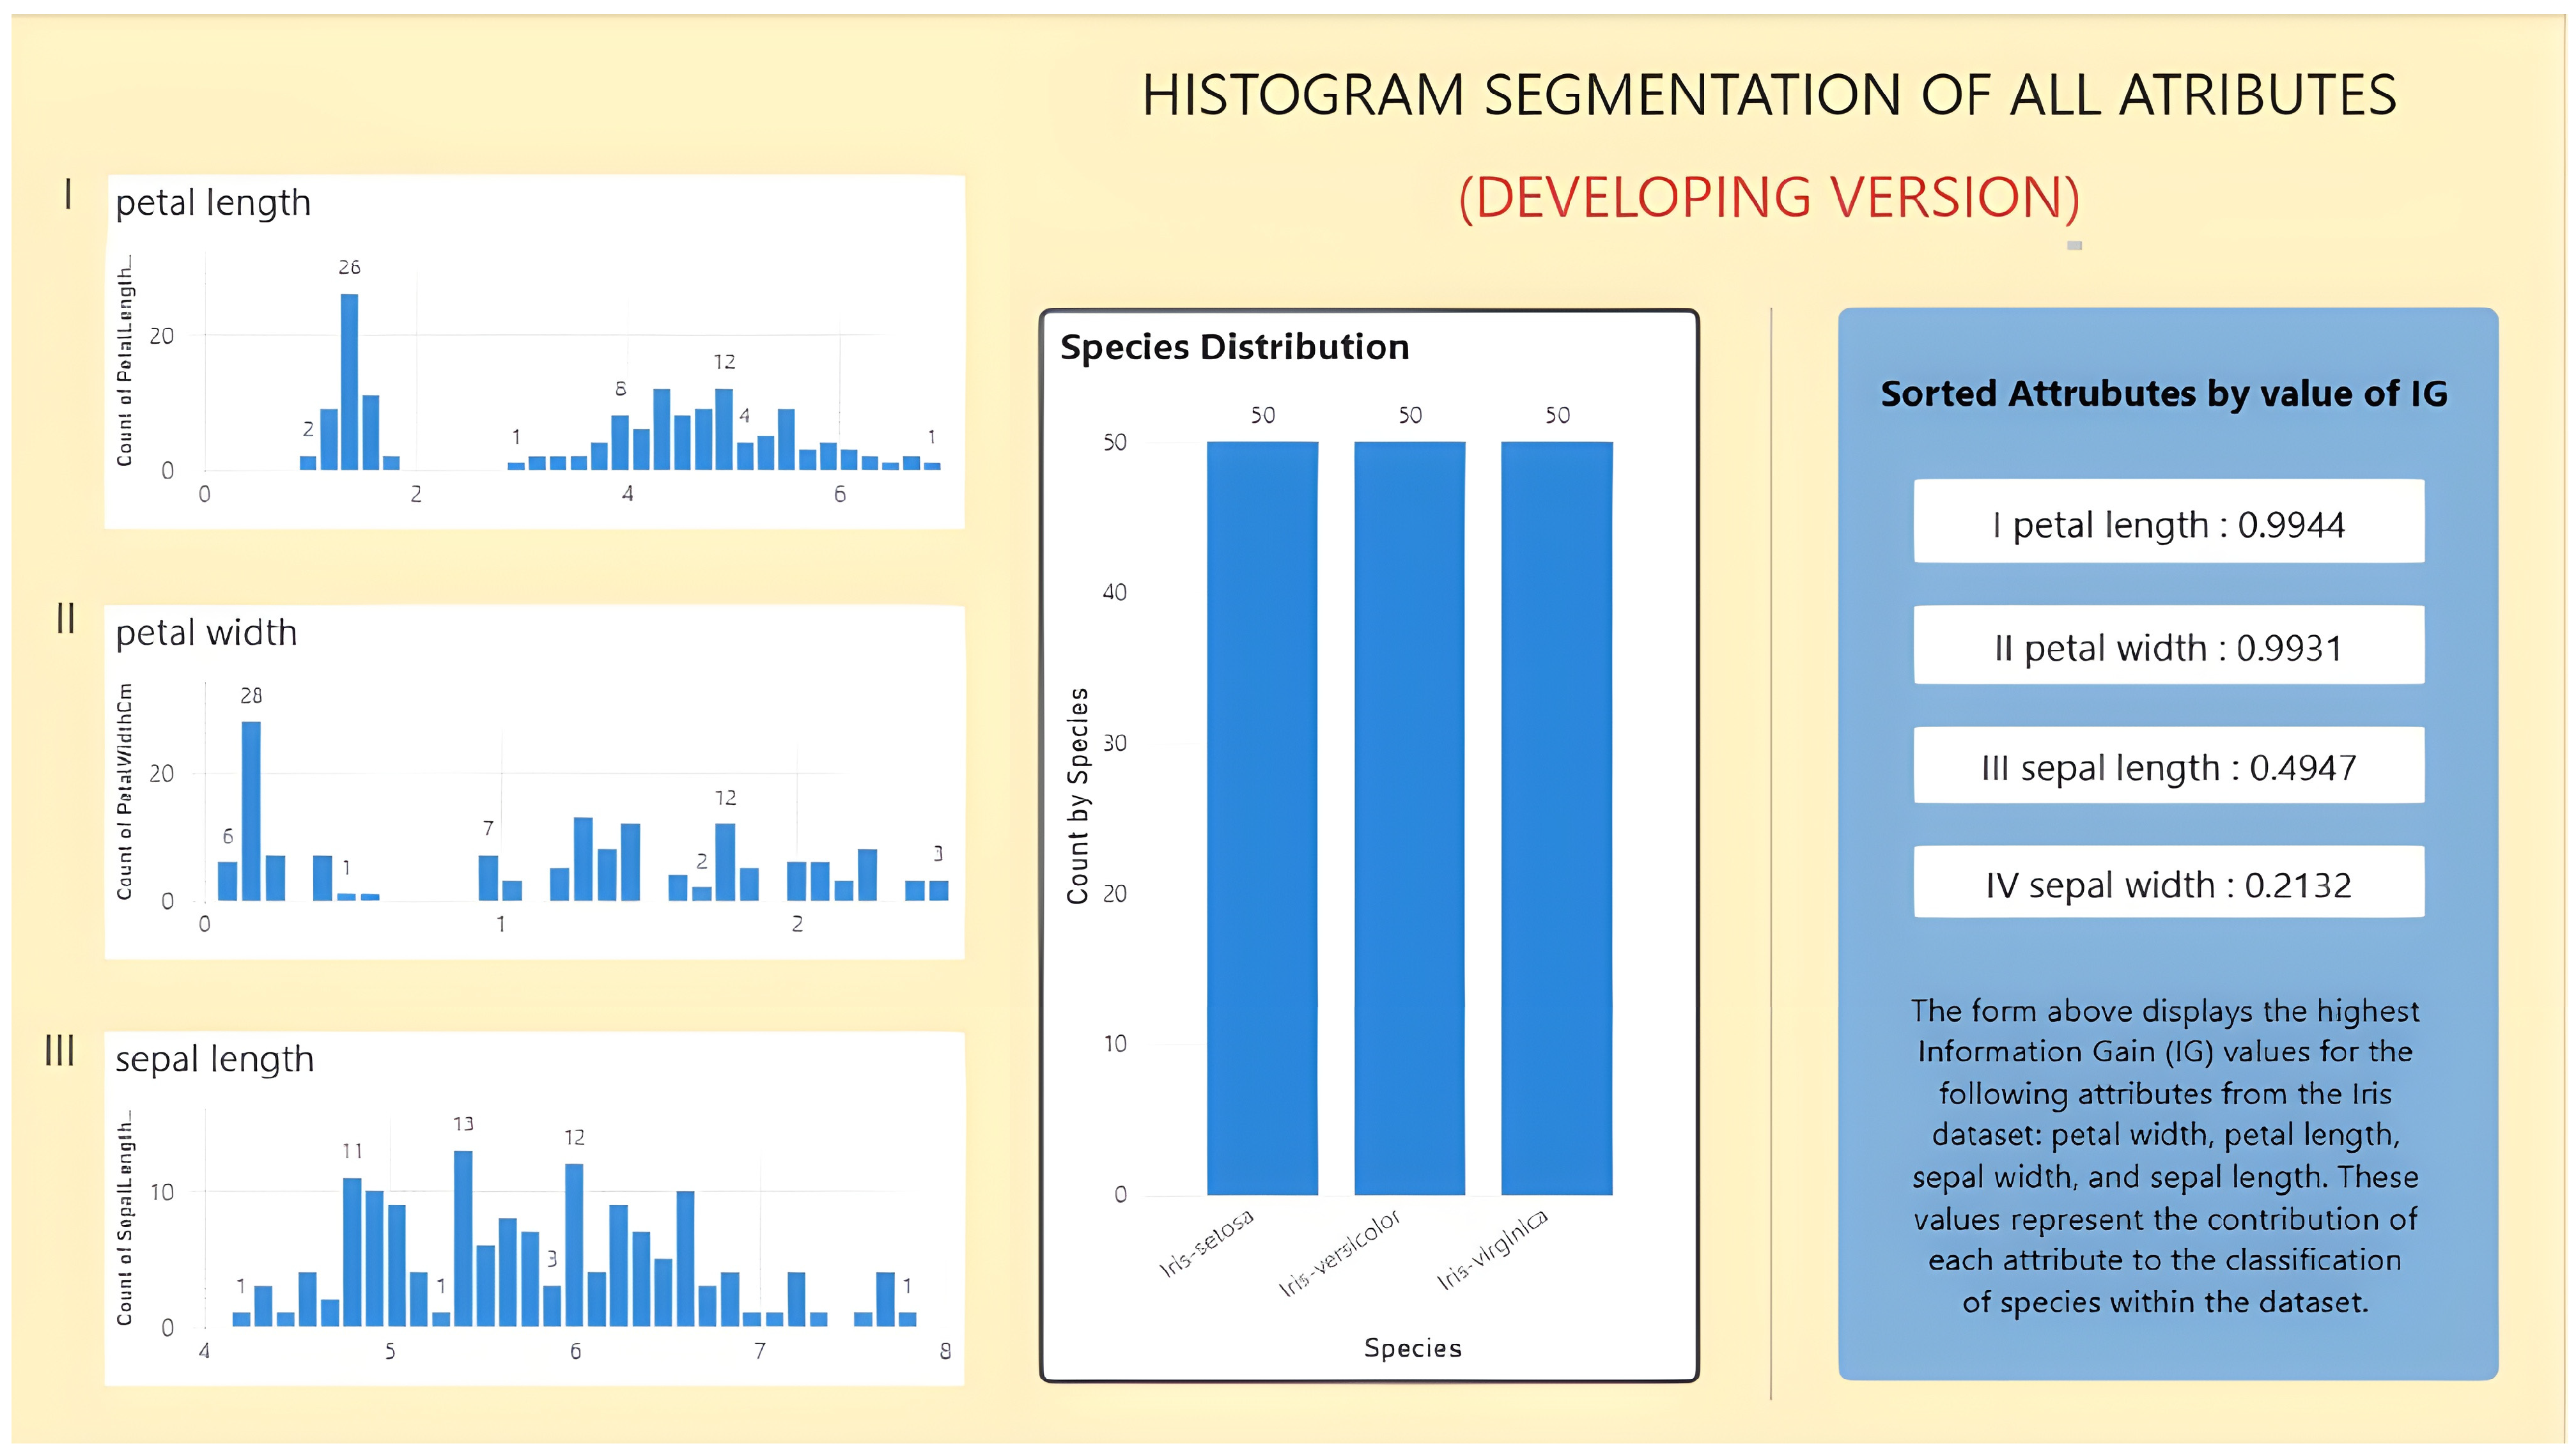Screen dimensions: 2576x1455
Task: Select the 'III sepal length : 0.4947' card
Action: tap(2168, 765)
